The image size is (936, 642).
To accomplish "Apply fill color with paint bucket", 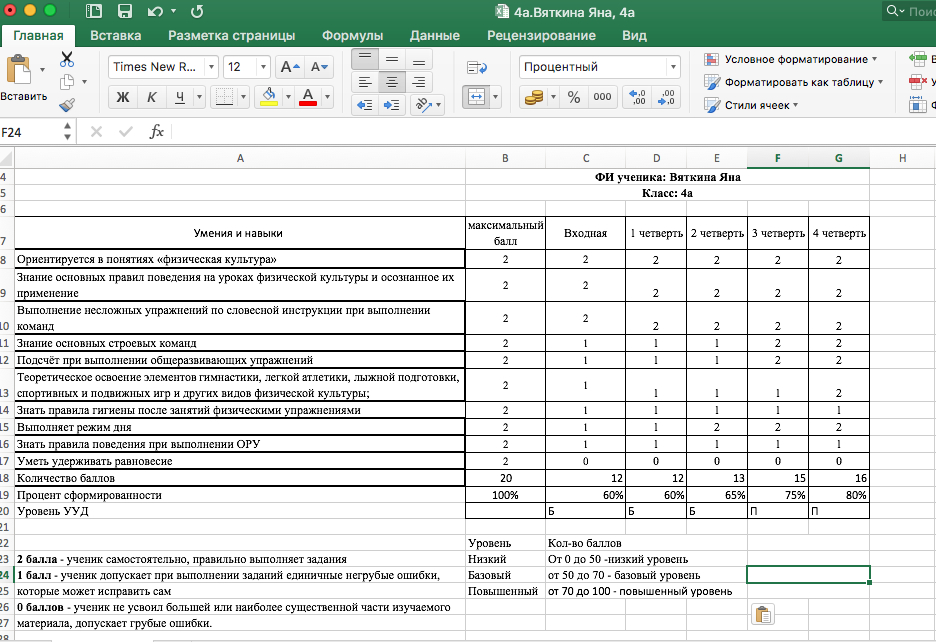I will point(269,96).
